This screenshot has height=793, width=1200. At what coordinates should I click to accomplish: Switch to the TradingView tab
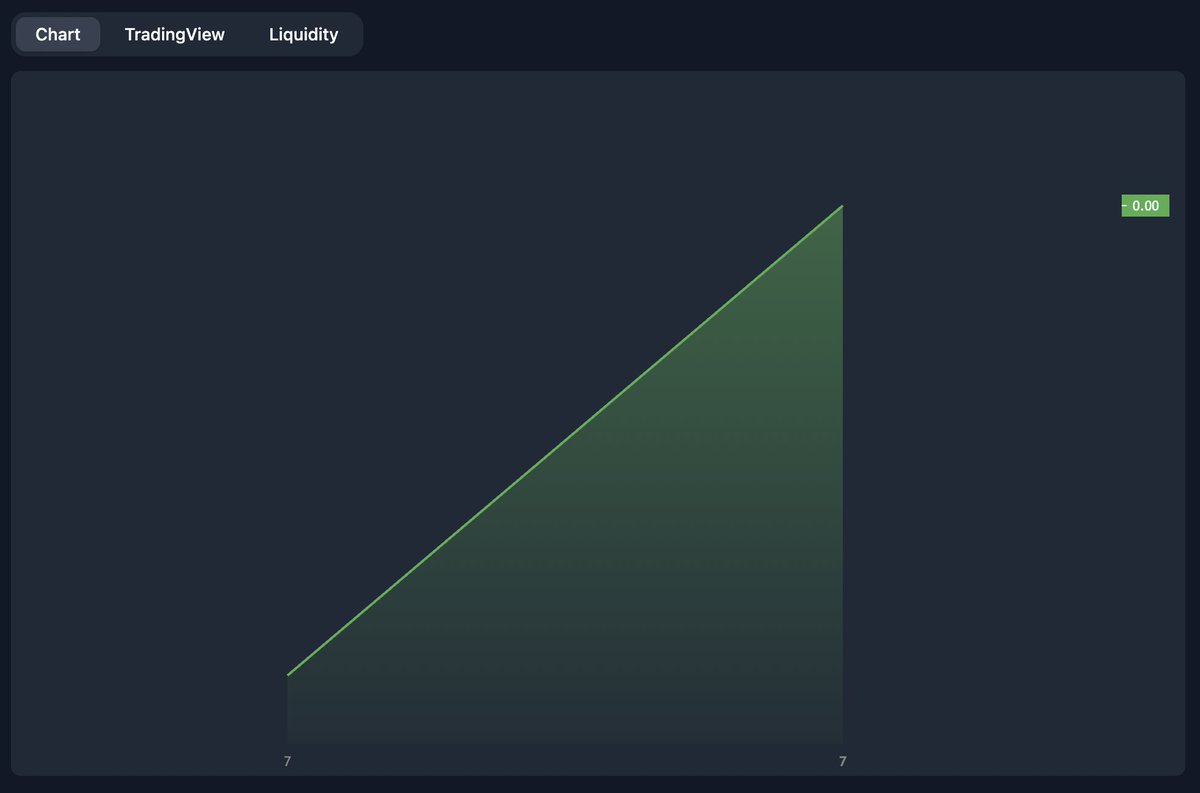[175, 34]
